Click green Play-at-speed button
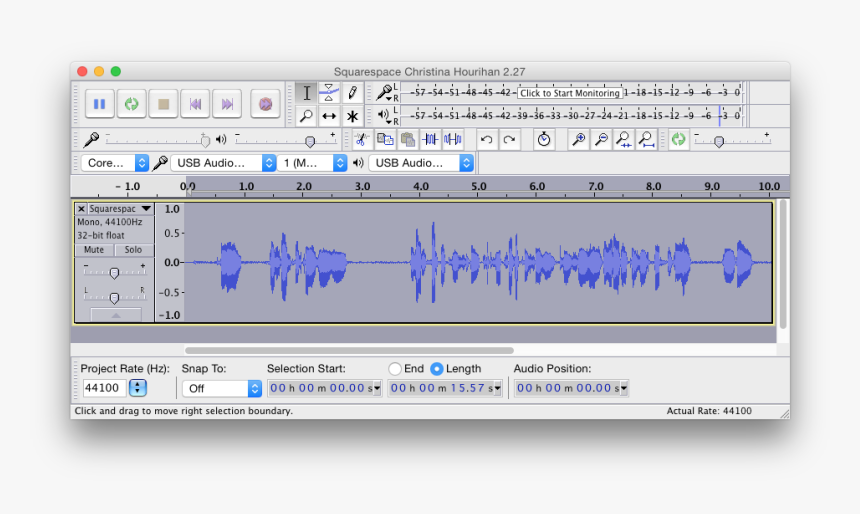This screenshot has width=860, height=514. click(x=678, y=139)
